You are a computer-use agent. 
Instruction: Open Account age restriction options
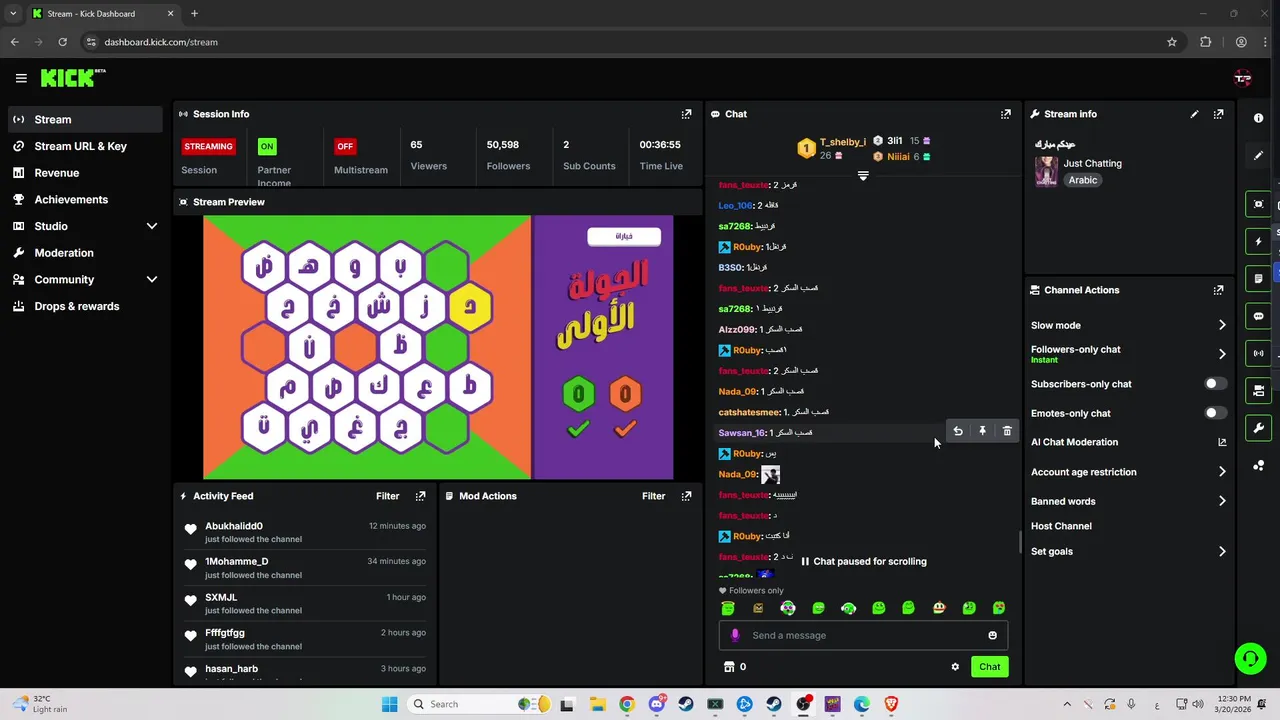point(1128,472)
